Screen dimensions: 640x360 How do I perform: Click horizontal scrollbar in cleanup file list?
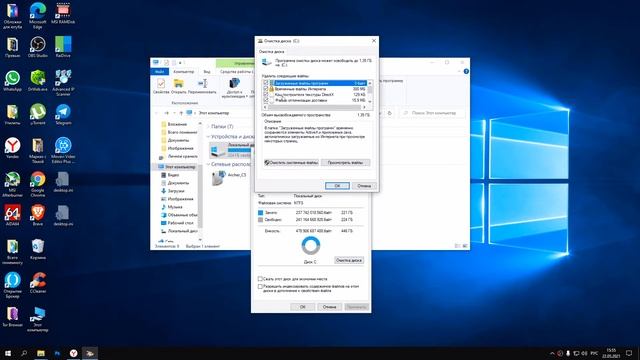pyautogui.click(x=315, y=107)
